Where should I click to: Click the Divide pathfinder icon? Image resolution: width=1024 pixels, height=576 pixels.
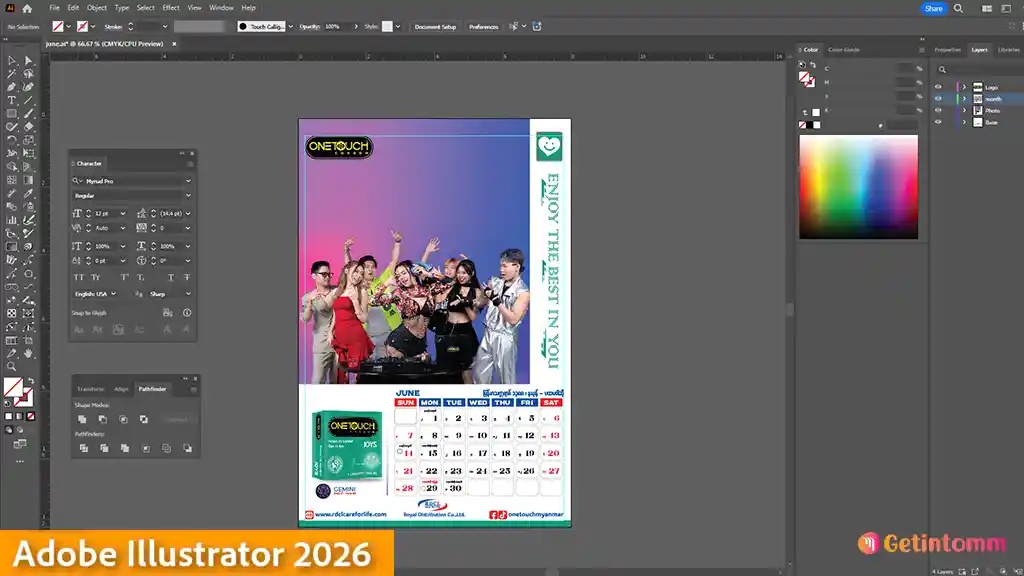point(84,448)
